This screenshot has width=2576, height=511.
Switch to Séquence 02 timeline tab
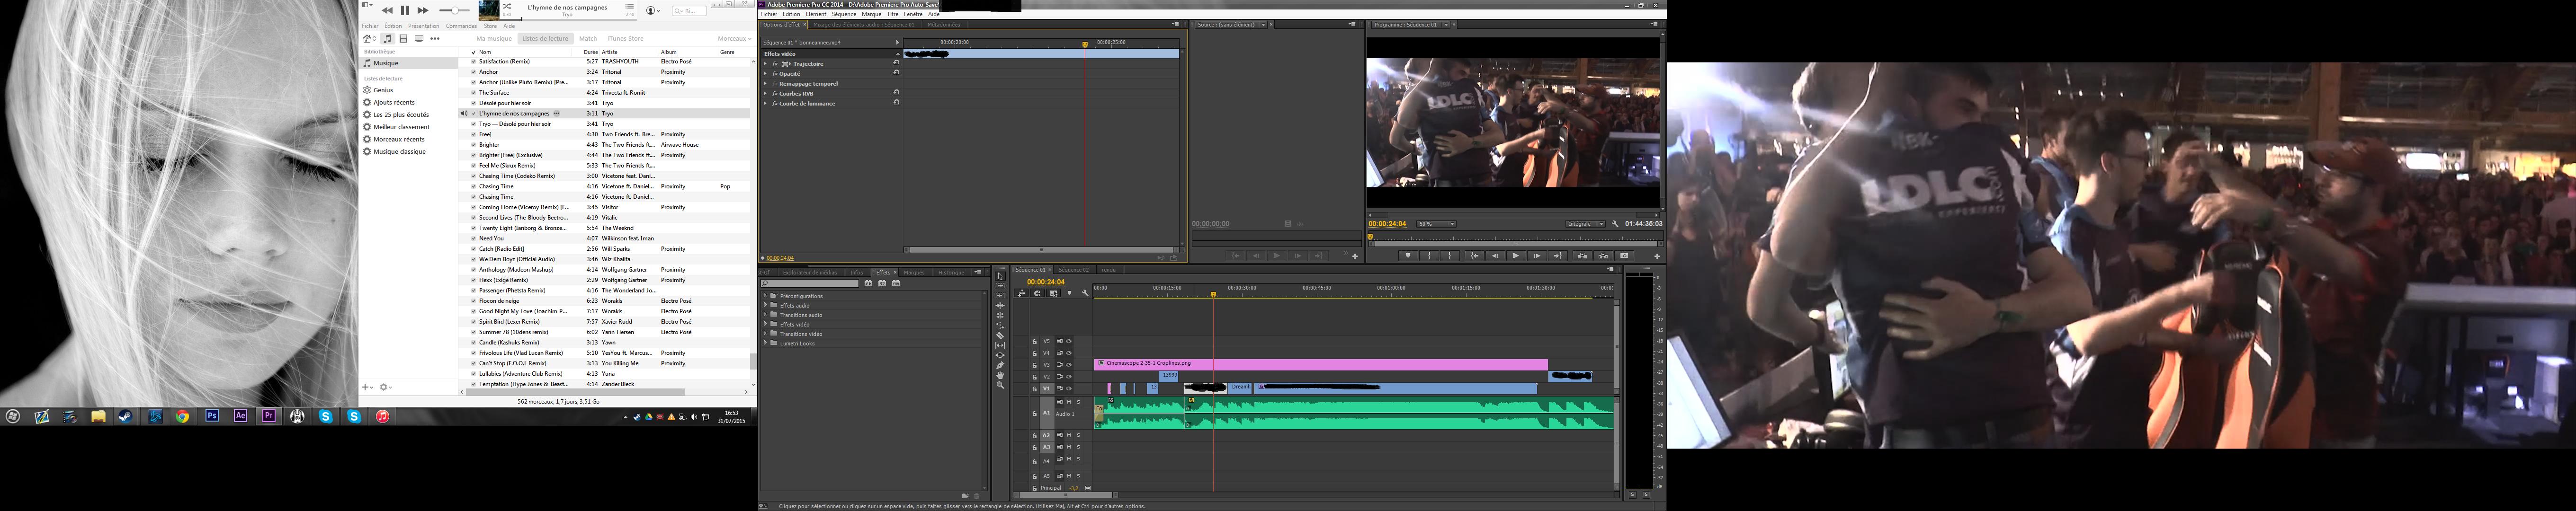pos(1073,269)
